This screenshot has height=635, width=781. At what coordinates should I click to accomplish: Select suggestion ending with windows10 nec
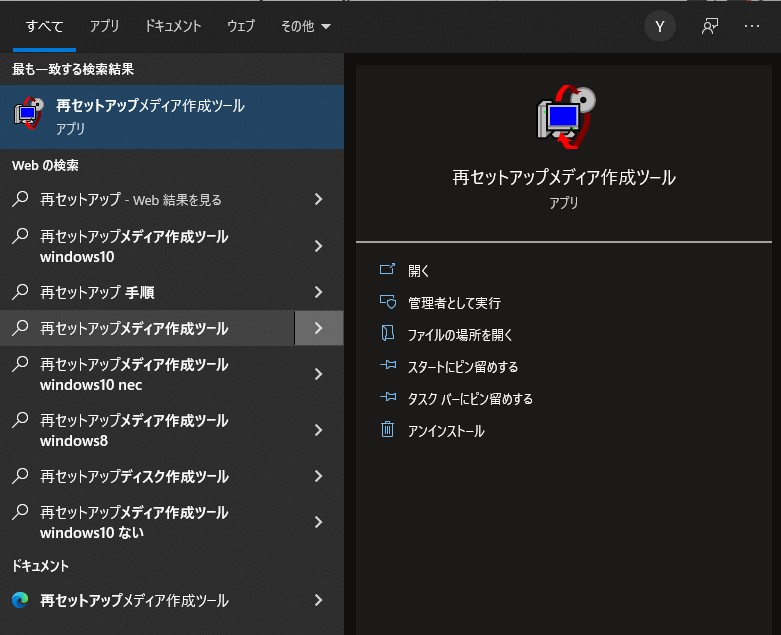click(147, 375)
